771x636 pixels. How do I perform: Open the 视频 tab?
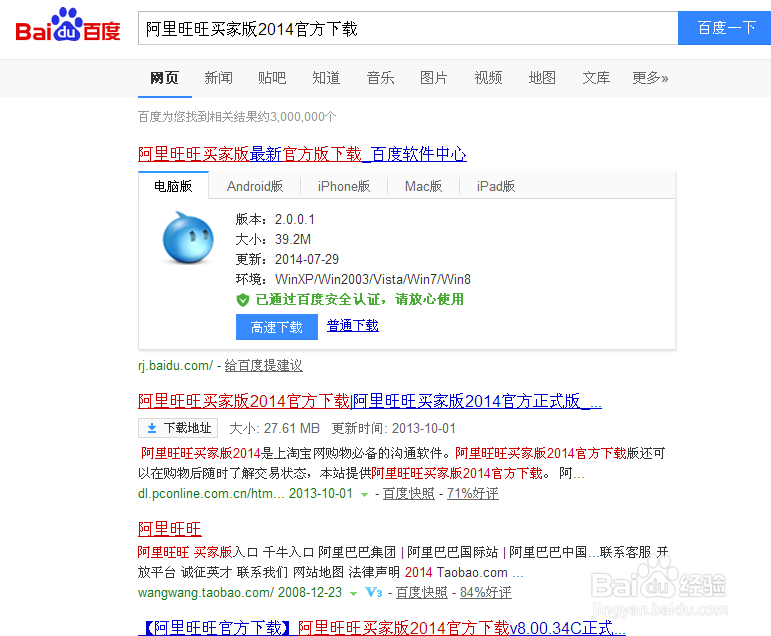click(x=488, y=78)
